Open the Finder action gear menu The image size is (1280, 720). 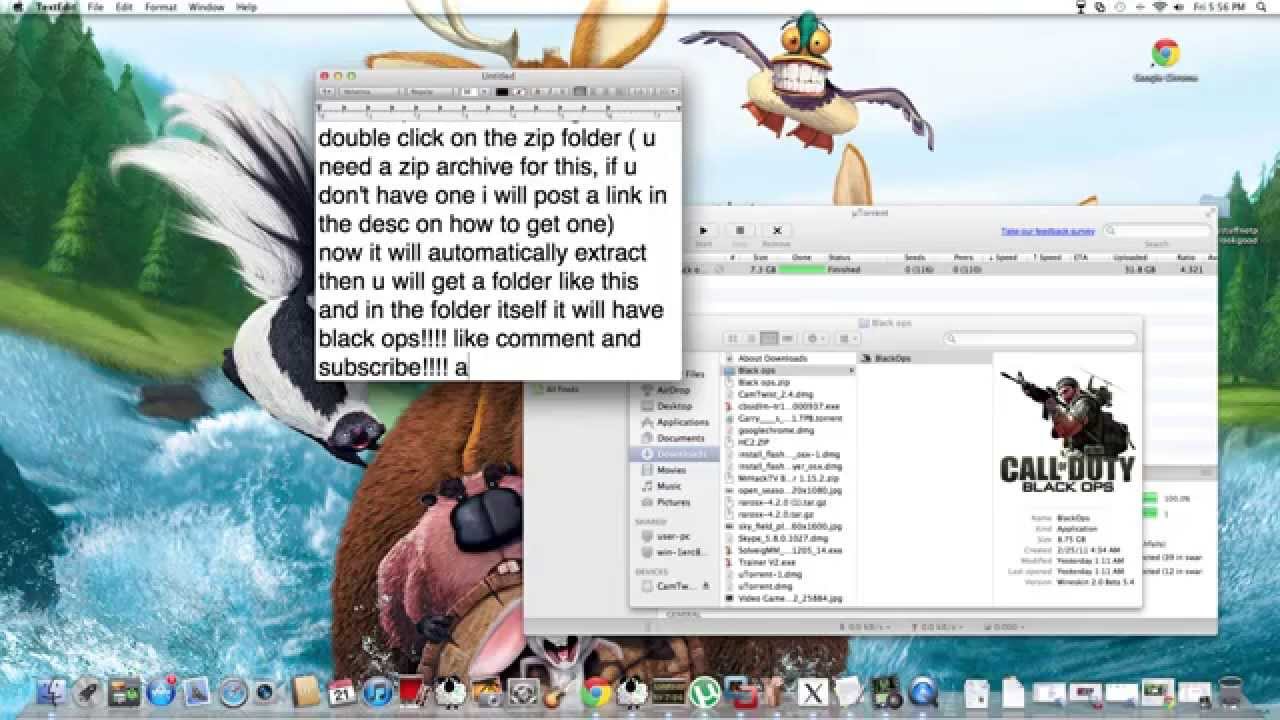[x=815, y=339]
